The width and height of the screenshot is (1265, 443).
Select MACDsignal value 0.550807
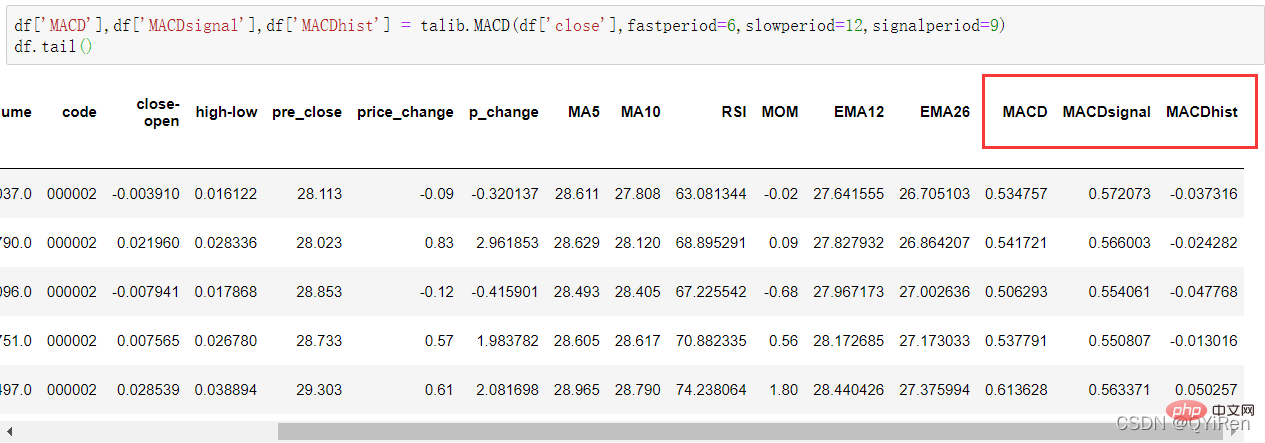(1119, 341)
